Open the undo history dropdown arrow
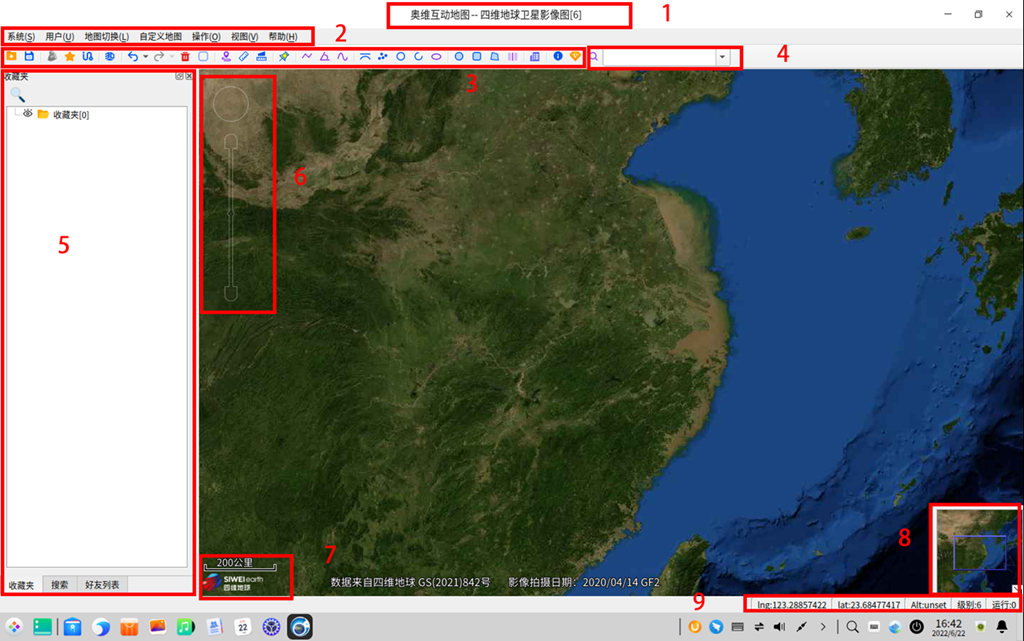 point(145,57)
